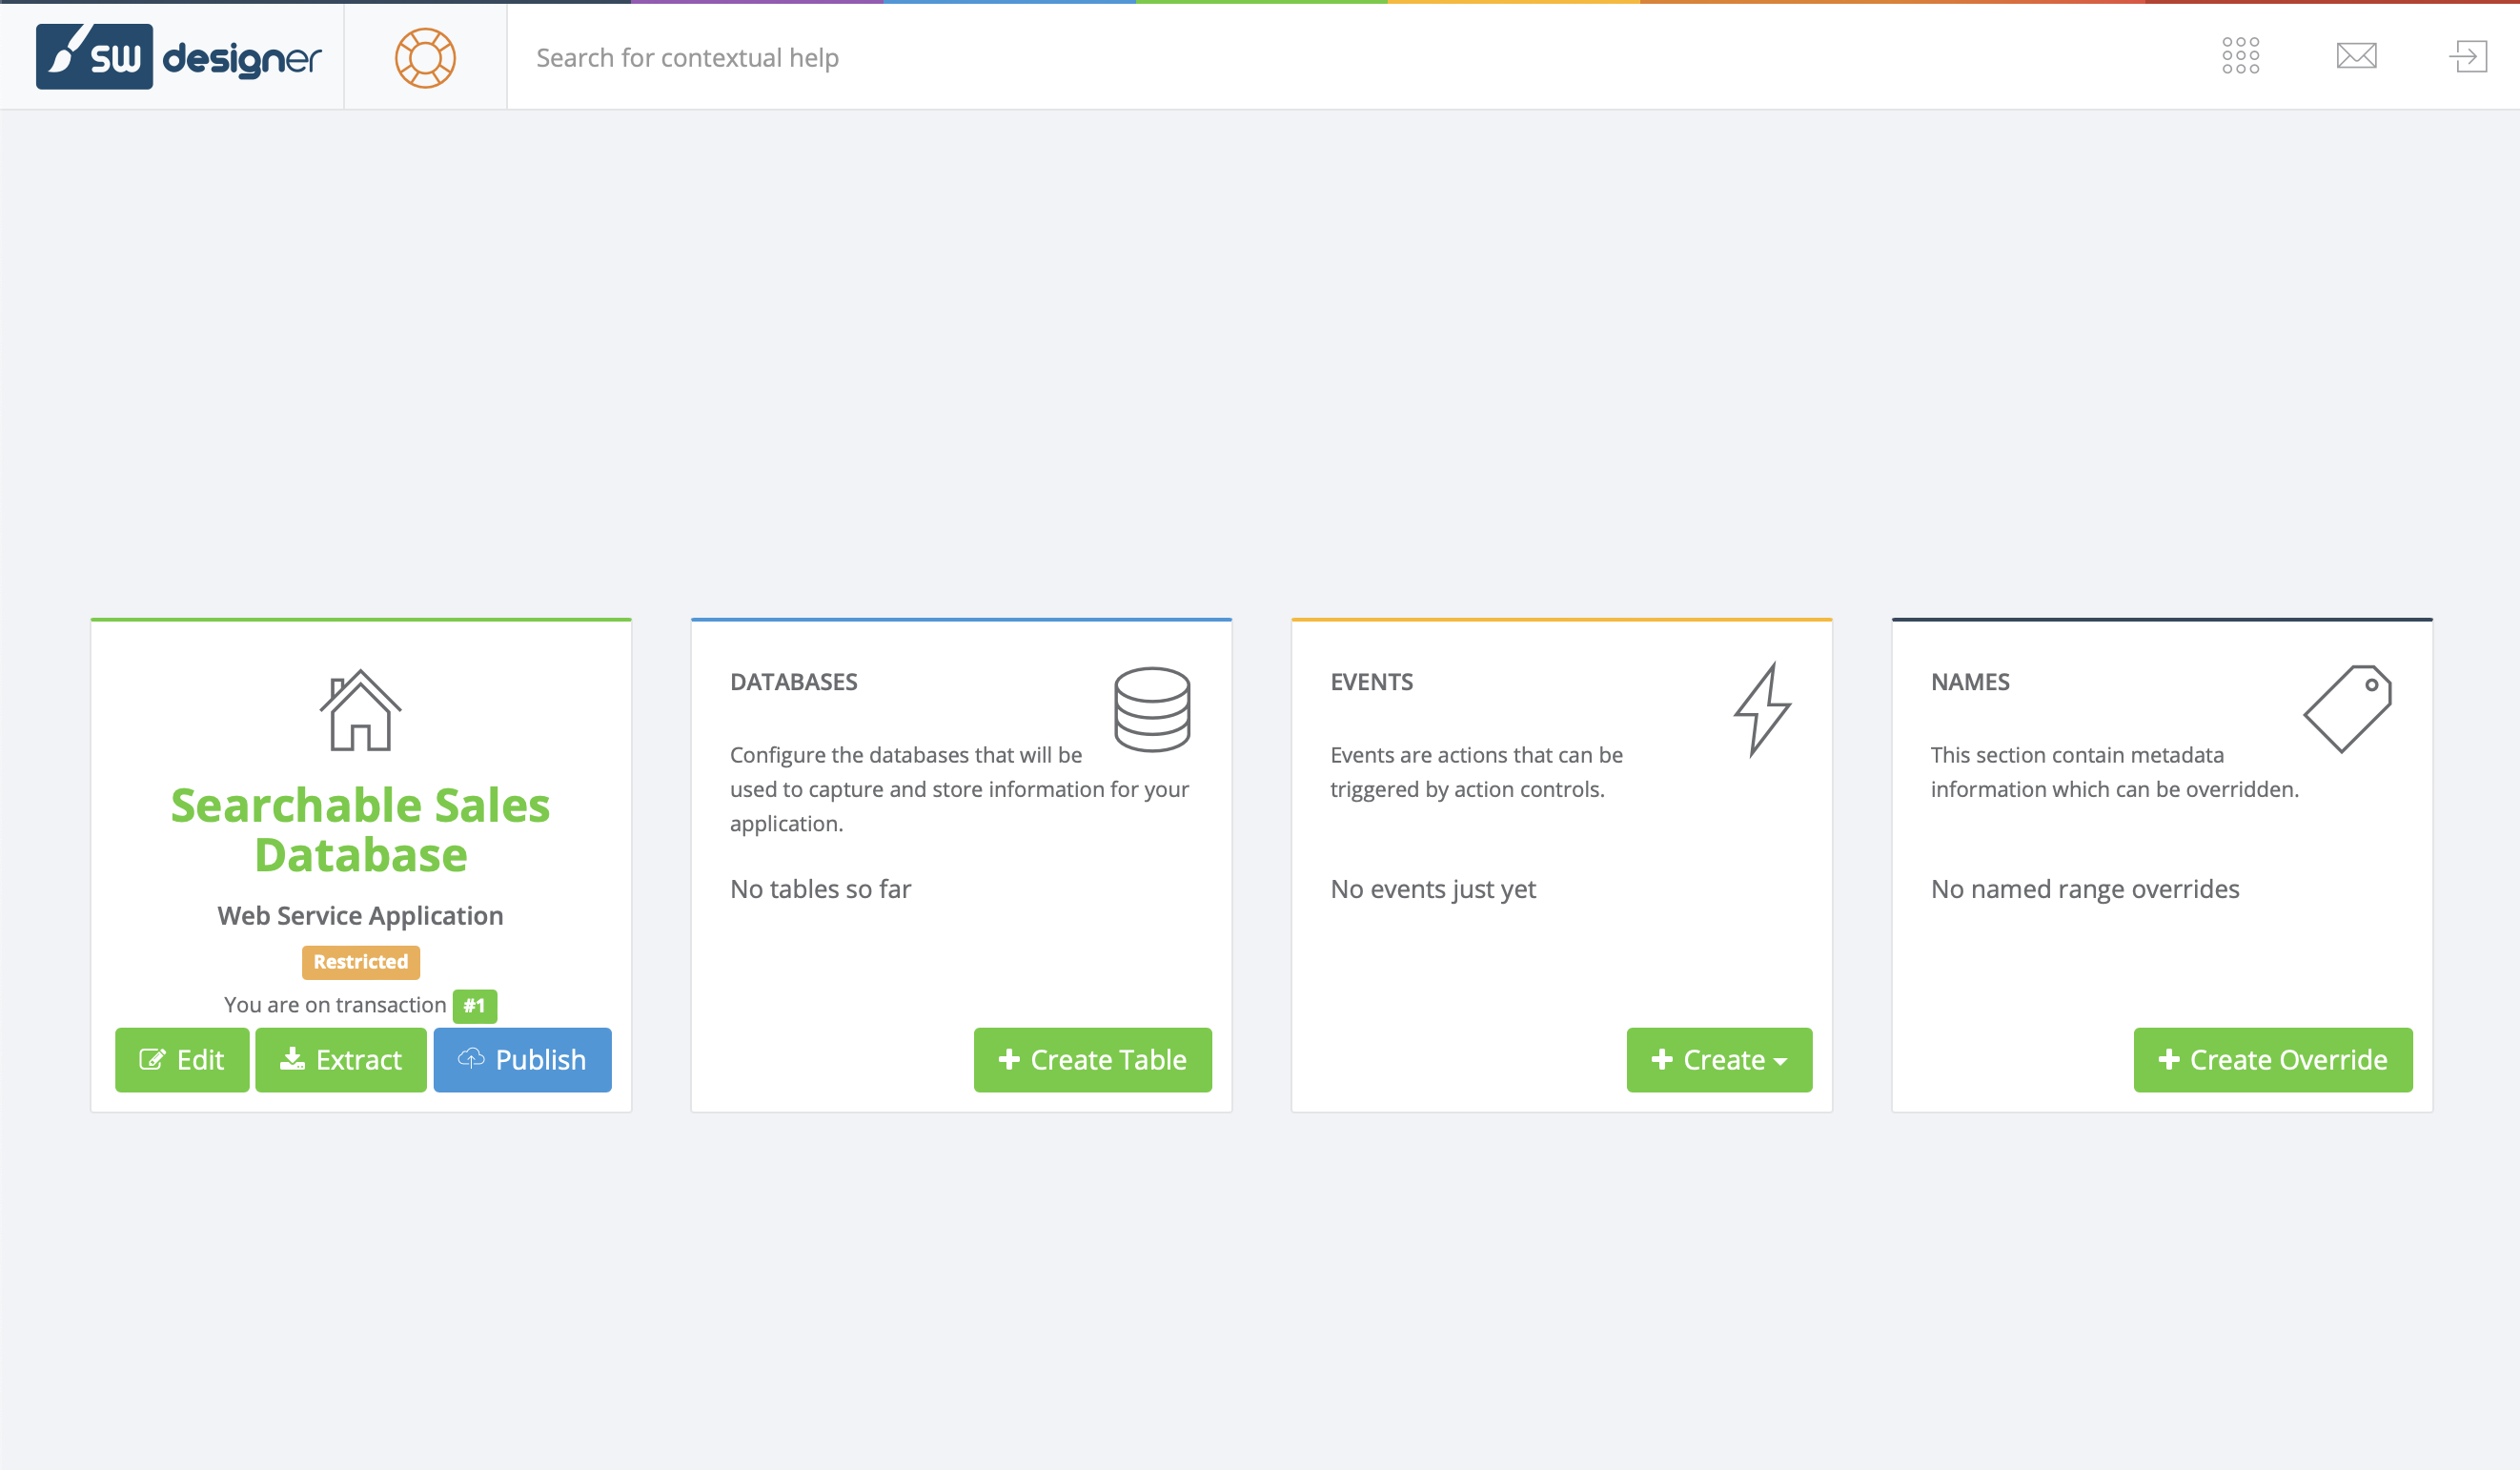Publish the application
Viewport: 2520px width, 1470px height.
(x=522, y=1060)
